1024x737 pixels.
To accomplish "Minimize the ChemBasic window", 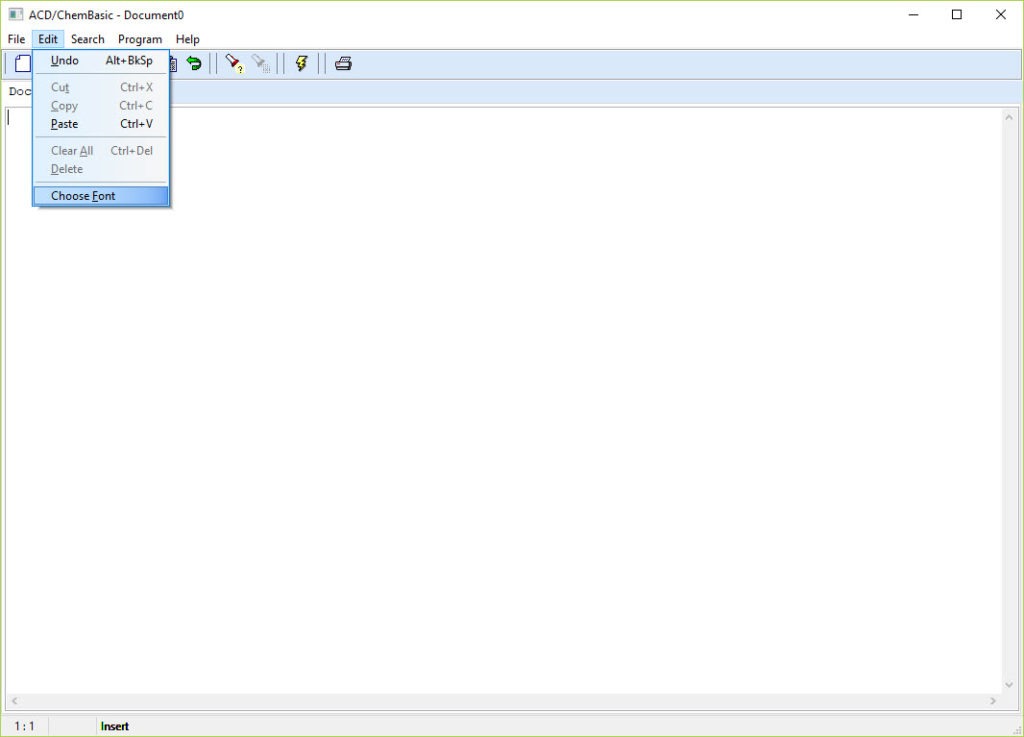I will pyautogui.click(x=914, y=14).
